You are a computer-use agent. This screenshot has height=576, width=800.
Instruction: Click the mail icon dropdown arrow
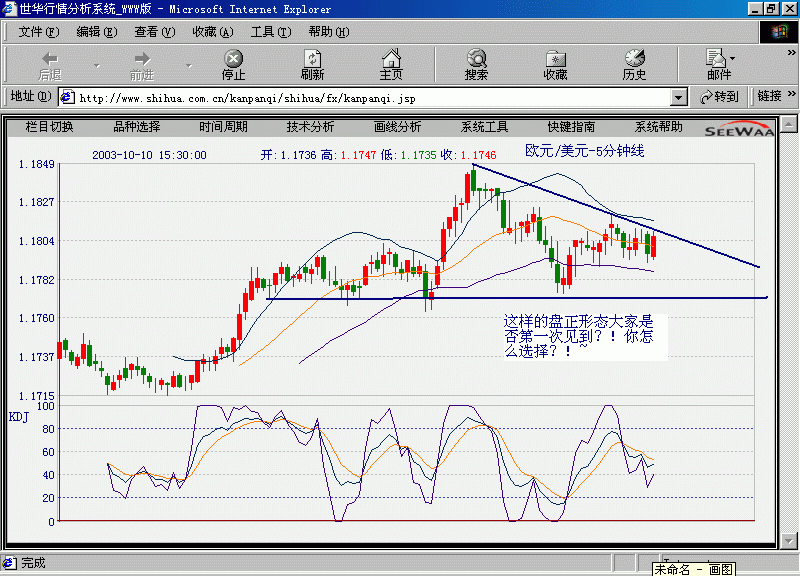[732, 59]
